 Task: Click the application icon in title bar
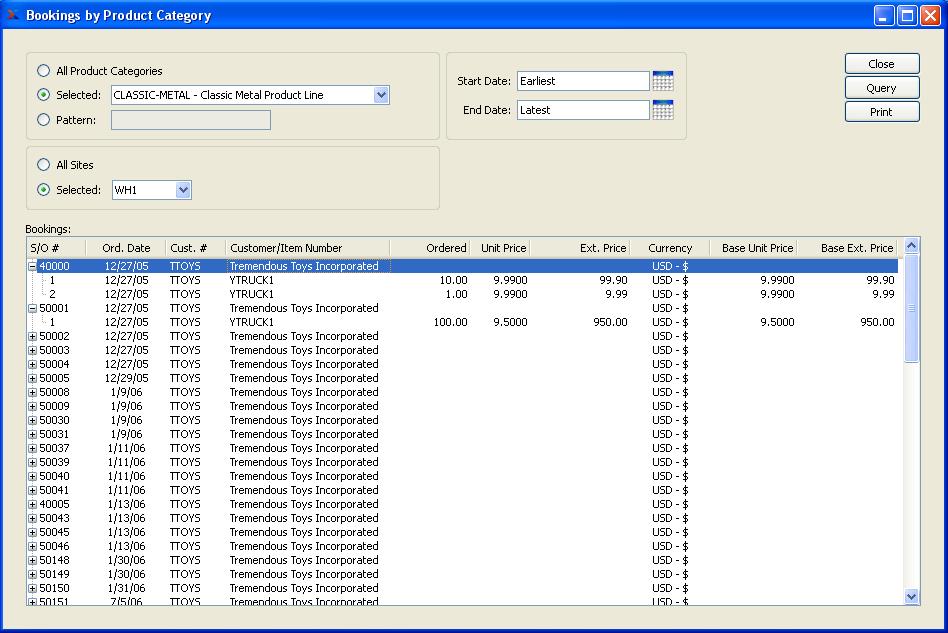tap(13, 15)
